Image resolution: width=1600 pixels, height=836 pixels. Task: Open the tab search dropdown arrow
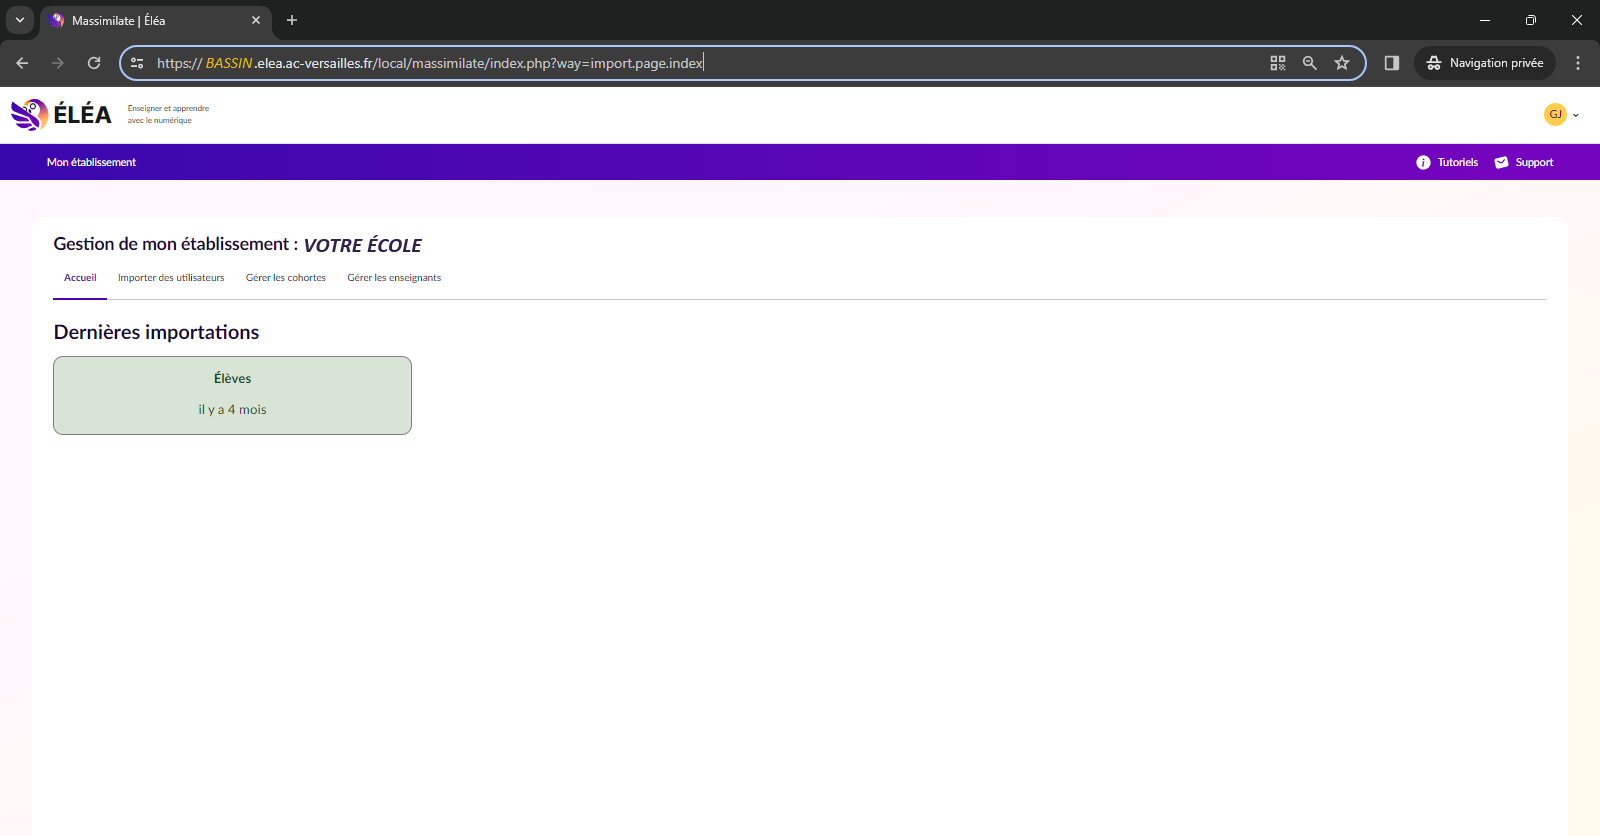click(x=20, y=20)
